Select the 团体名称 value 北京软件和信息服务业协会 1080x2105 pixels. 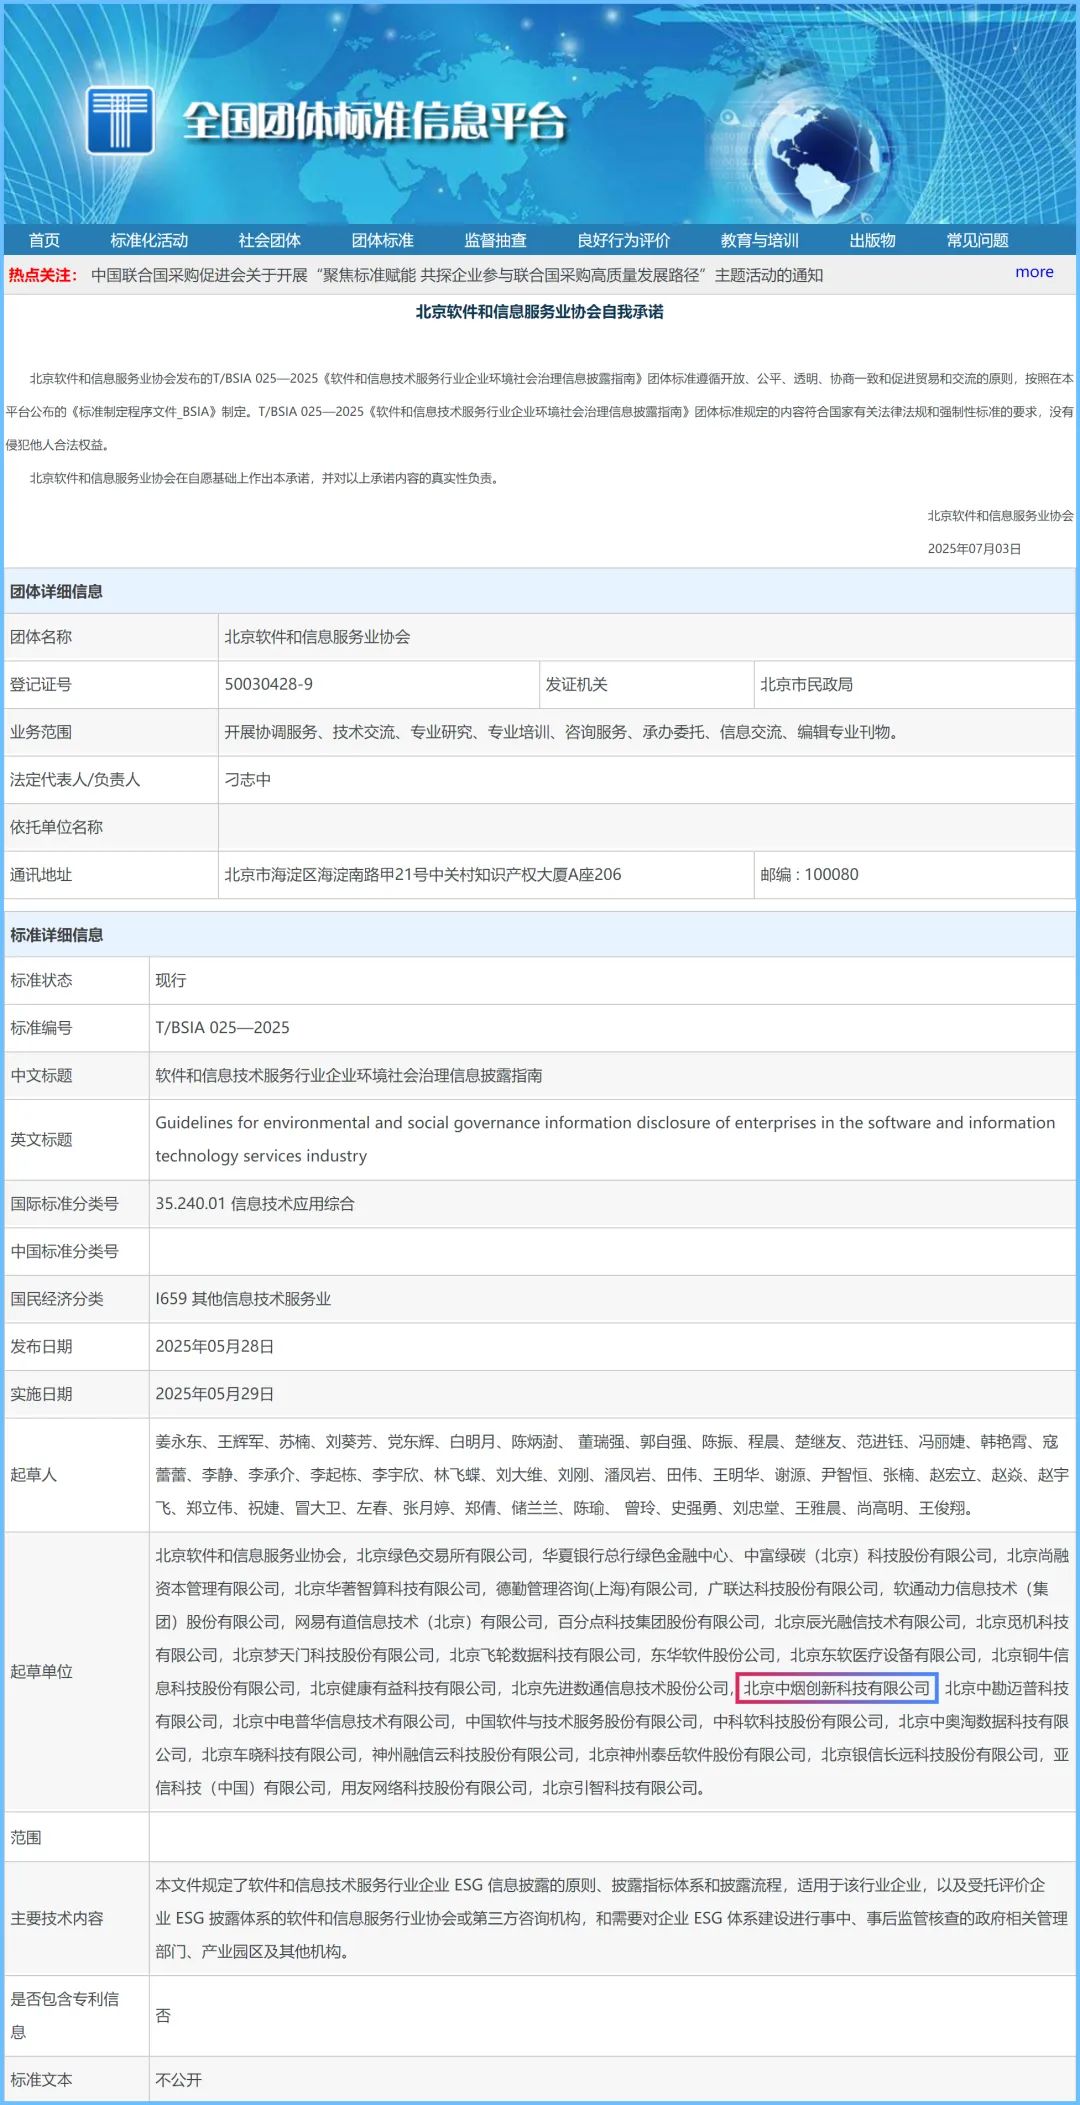tap(317, 637)
